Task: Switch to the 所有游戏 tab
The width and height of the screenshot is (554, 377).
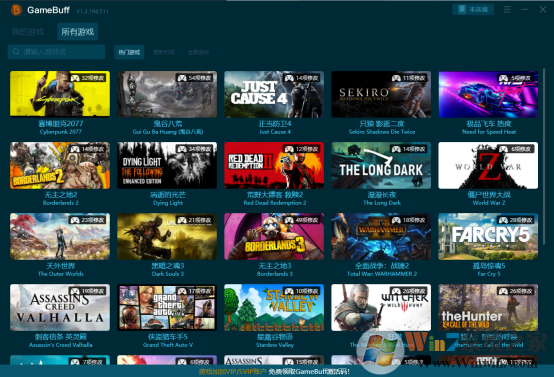Action: pyautogui.click(x=78, y=32)
